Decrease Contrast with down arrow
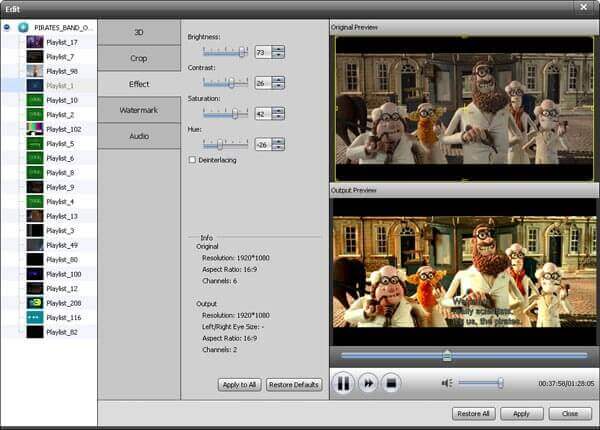Viewport: 600px width, 430px height. 278,86
